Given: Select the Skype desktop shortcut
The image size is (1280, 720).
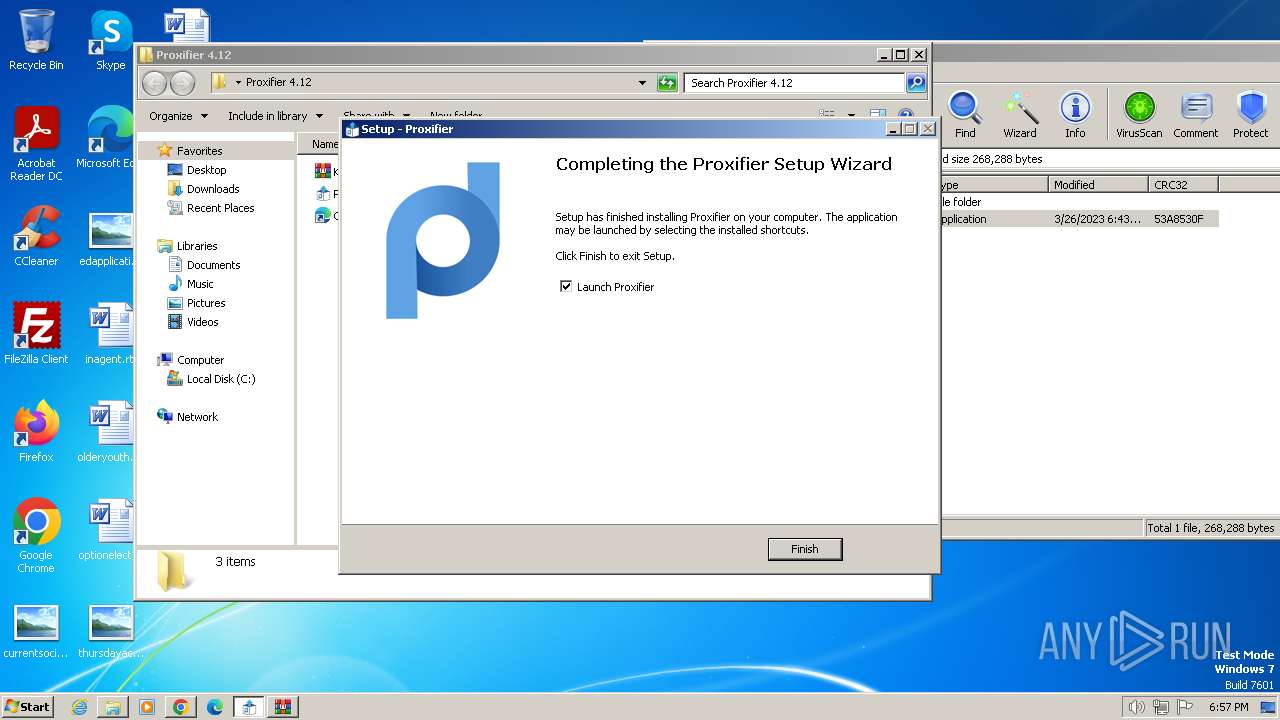Looking at the screenshot, I should click(110, 40).
